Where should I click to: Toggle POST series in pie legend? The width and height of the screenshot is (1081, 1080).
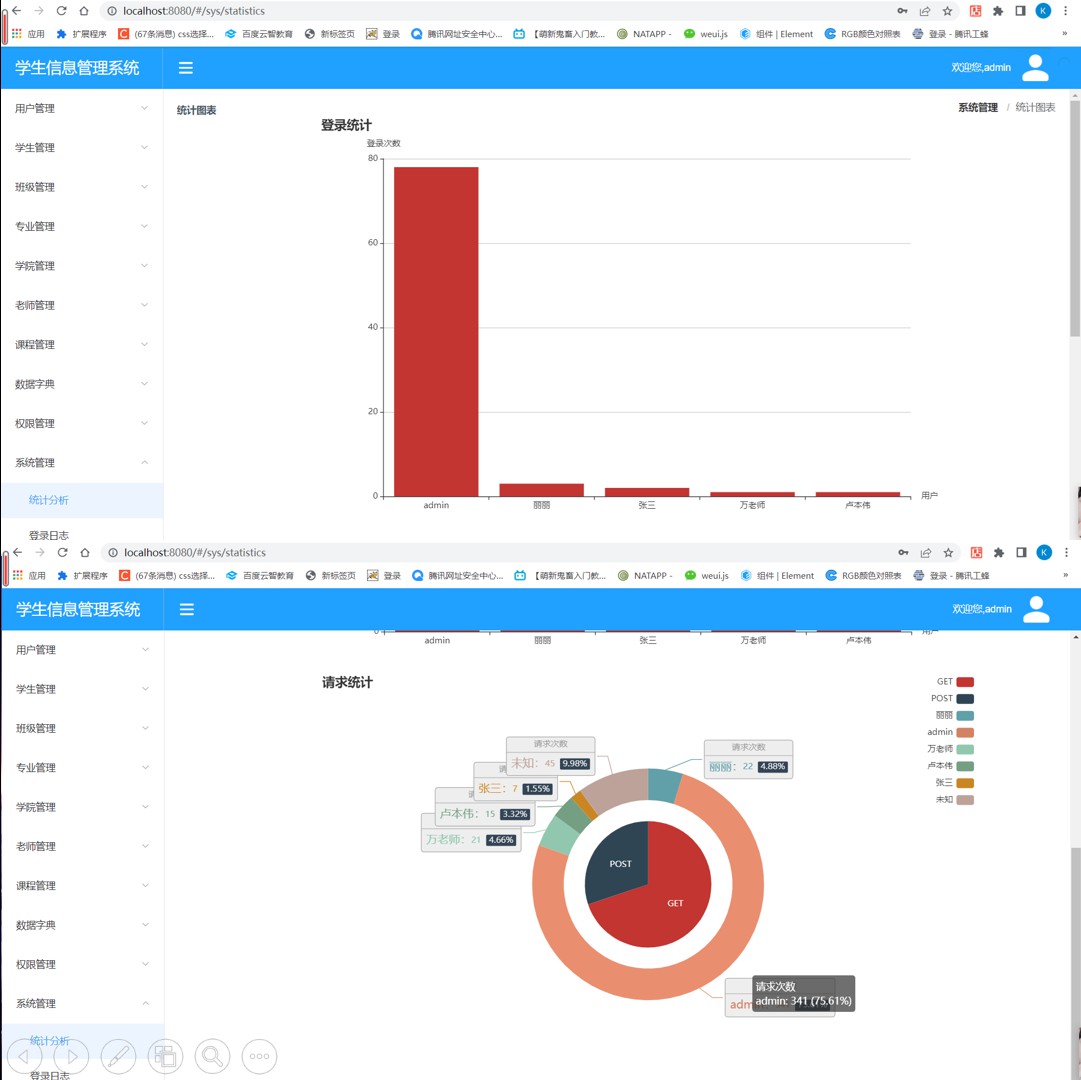point(952,698)
